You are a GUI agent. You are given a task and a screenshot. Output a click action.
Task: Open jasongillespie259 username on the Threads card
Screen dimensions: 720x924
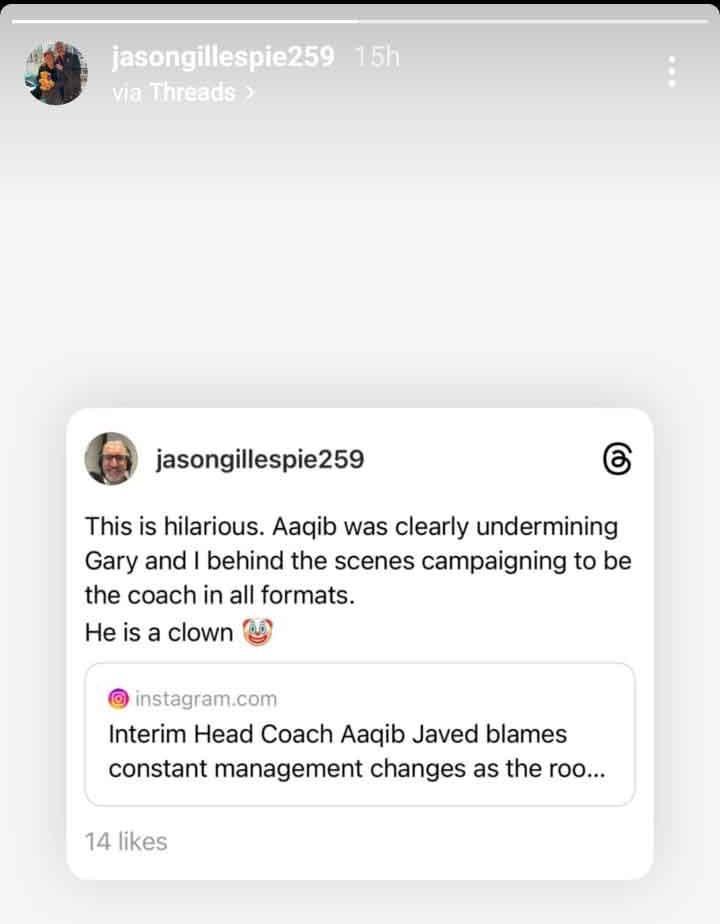[x=260, y=460]
